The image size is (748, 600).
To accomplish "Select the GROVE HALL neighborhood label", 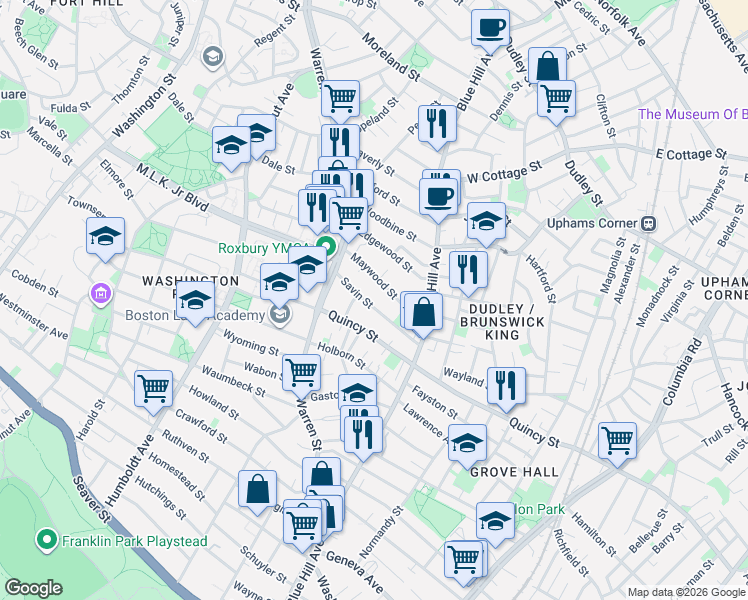I will [x=514, y=472].
